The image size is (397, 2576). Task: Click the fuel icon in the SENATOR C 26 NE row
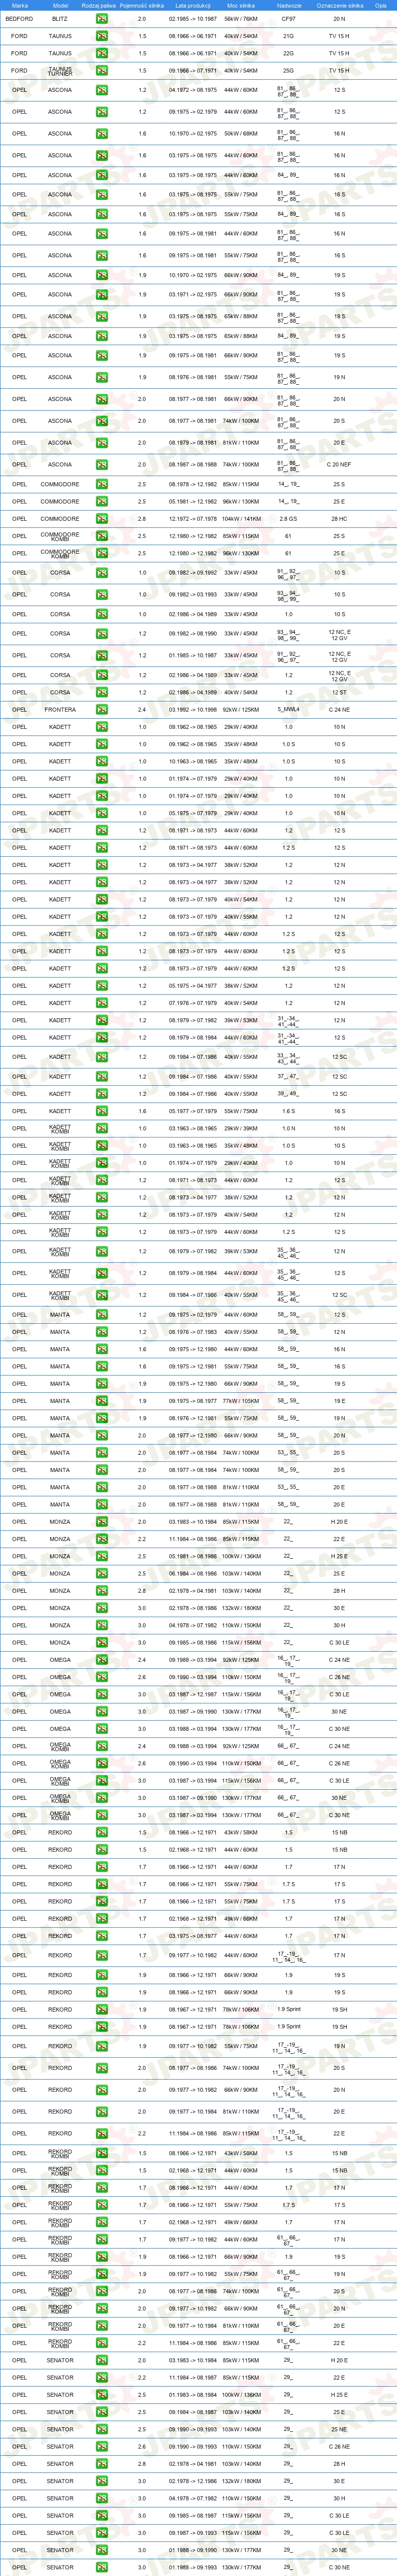pyautogui.click(x=102, y=2447)
